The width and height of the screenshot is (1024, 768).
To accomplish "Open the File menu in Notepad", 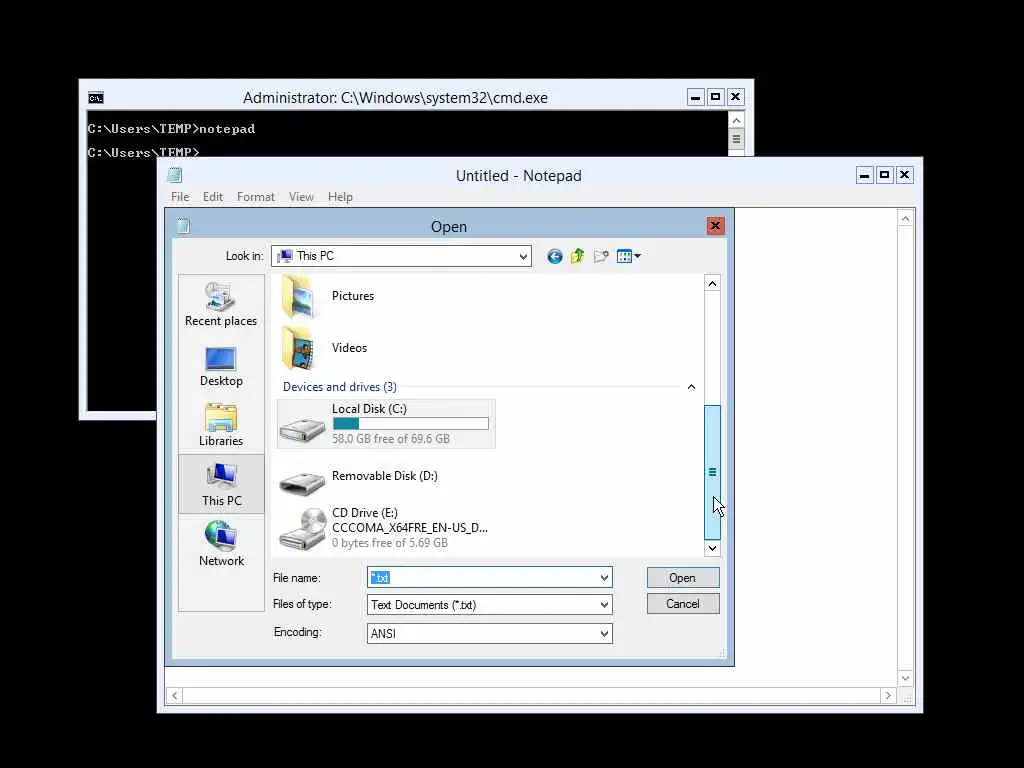I will (x=180, y=197).
